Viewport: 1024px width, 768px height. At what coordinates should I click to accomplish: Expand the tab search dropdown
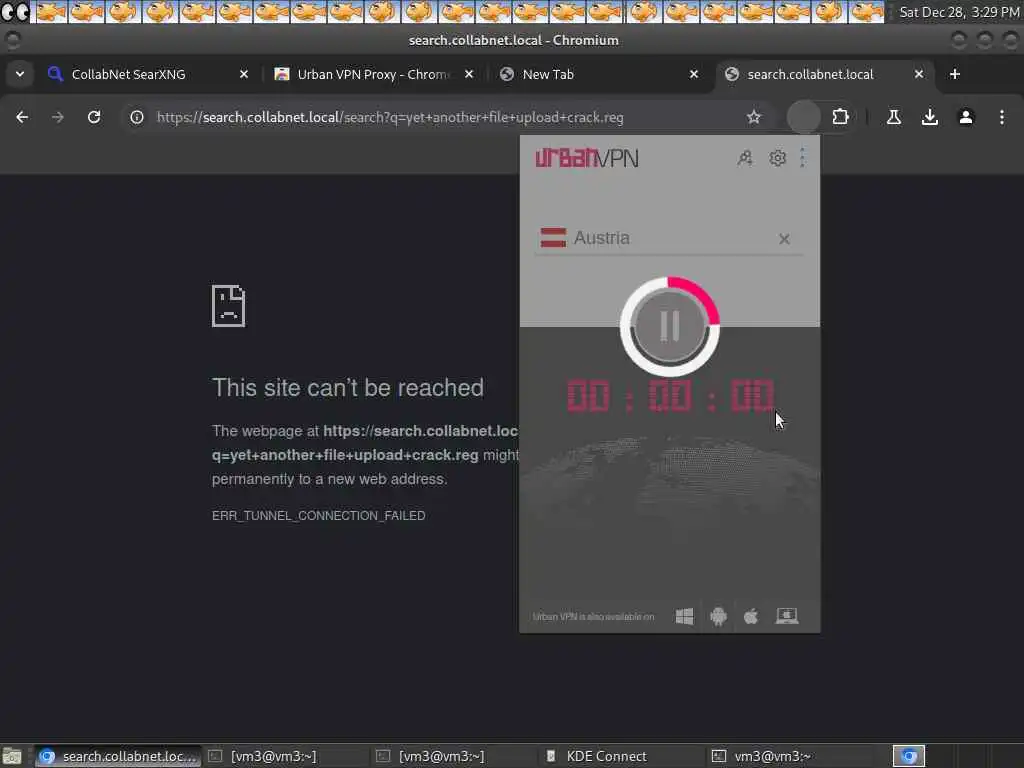(20, 74)
